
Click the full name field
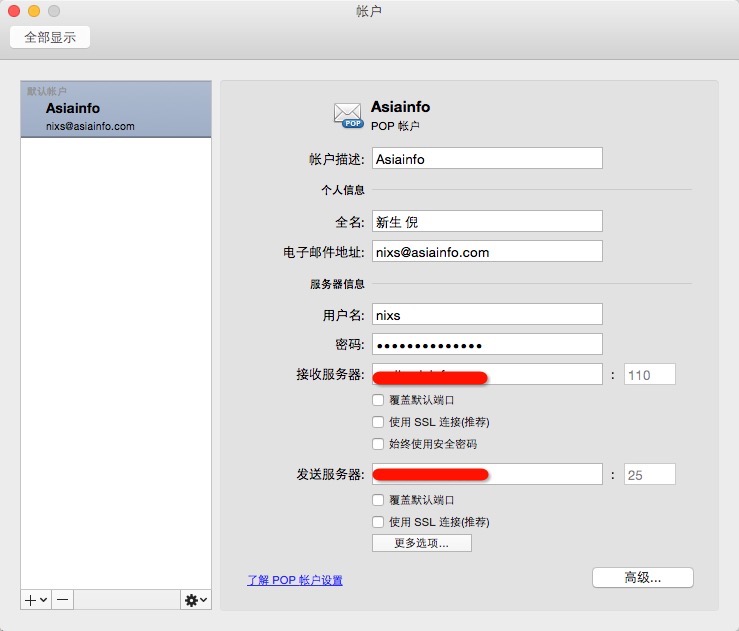click(487, 221)
